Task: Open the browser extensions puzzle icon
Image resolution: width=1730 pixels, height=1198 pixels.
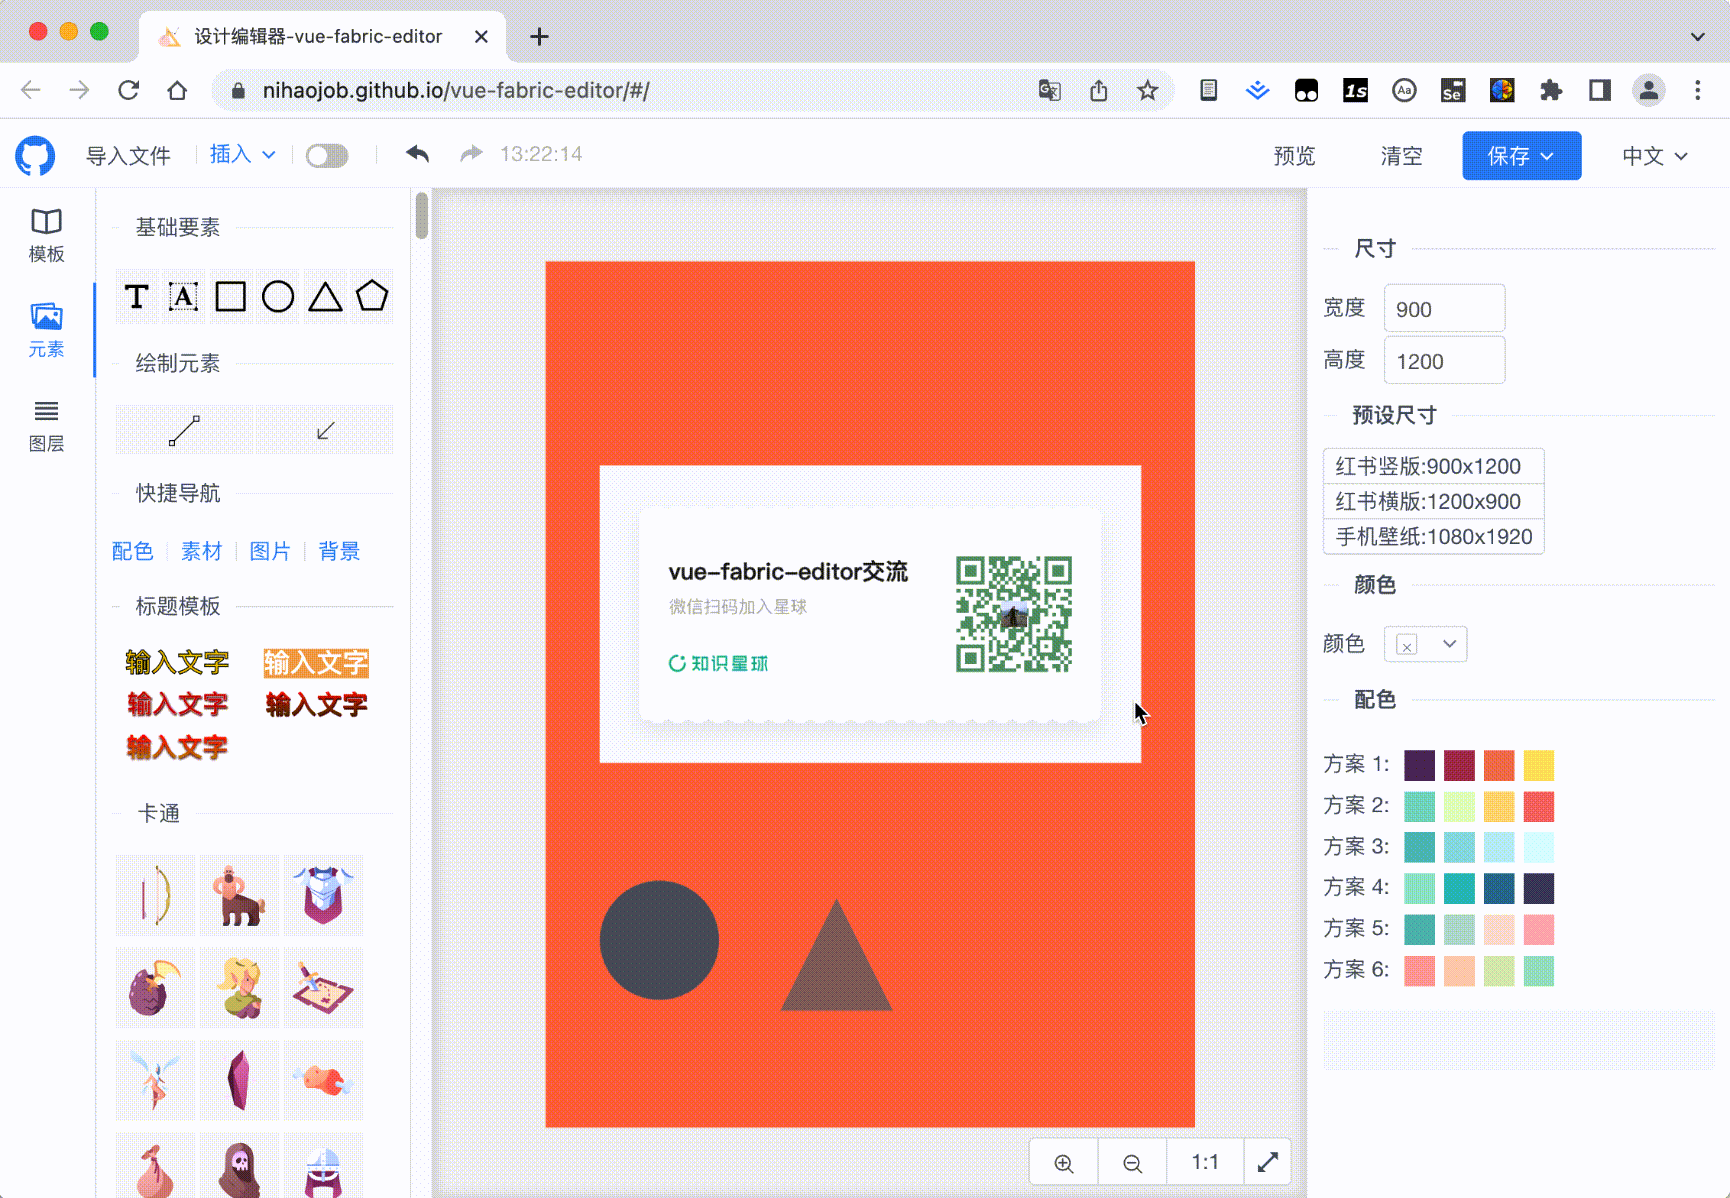Action: coord(1551,90)
